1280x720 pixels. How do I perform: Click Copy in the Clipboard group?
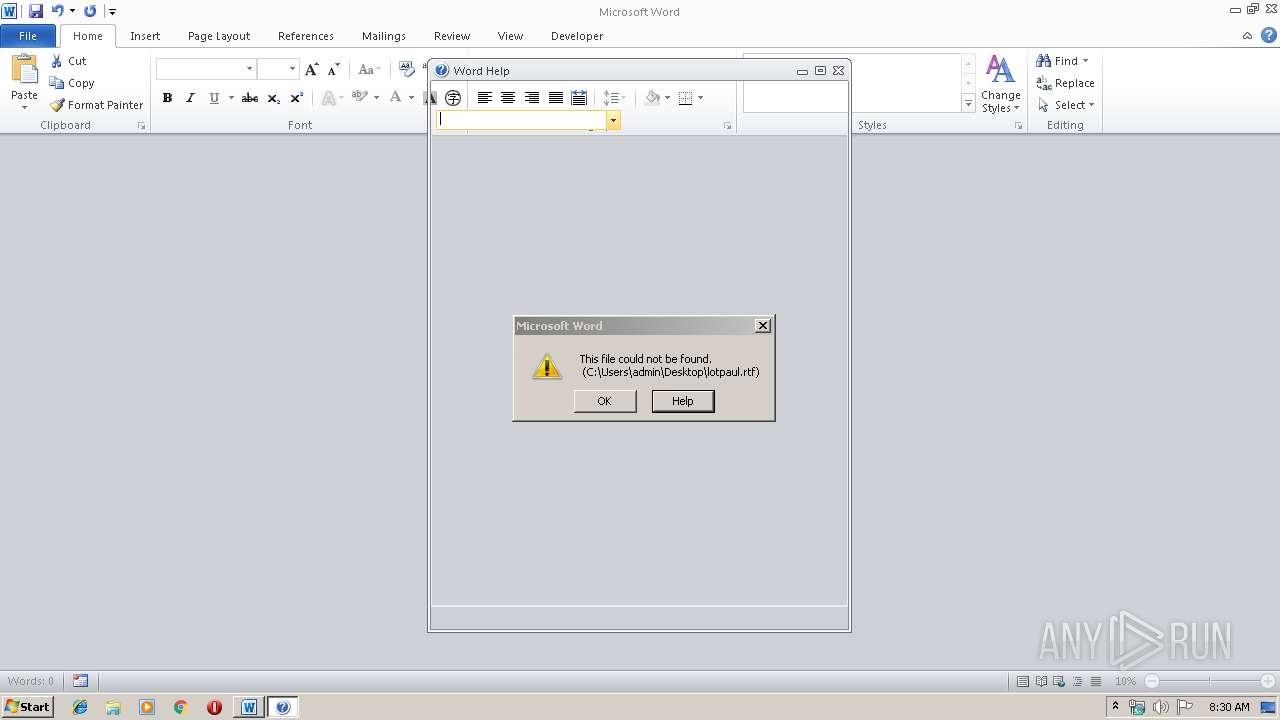point(72,83)
